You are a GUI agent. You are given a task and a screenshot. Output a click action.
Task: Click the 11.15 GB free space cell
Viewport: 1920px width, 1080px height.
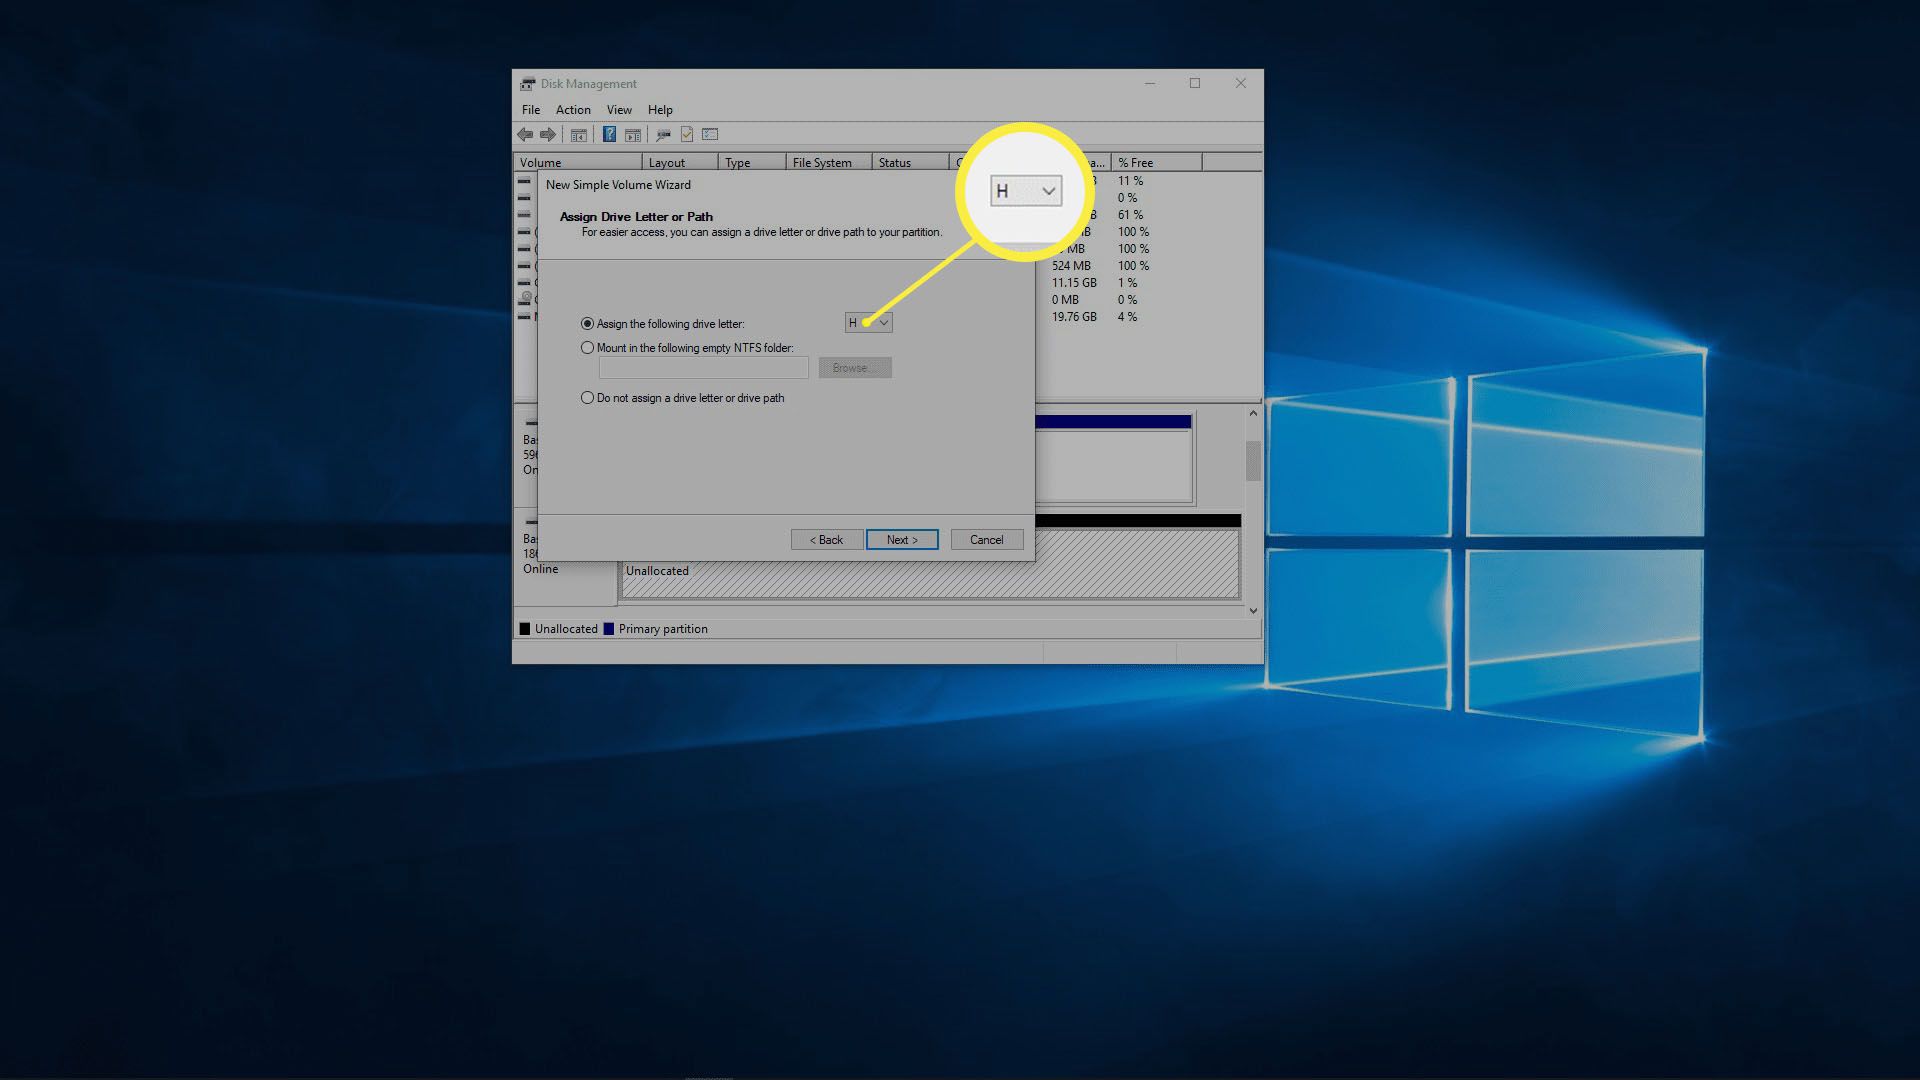point(1074,283)
